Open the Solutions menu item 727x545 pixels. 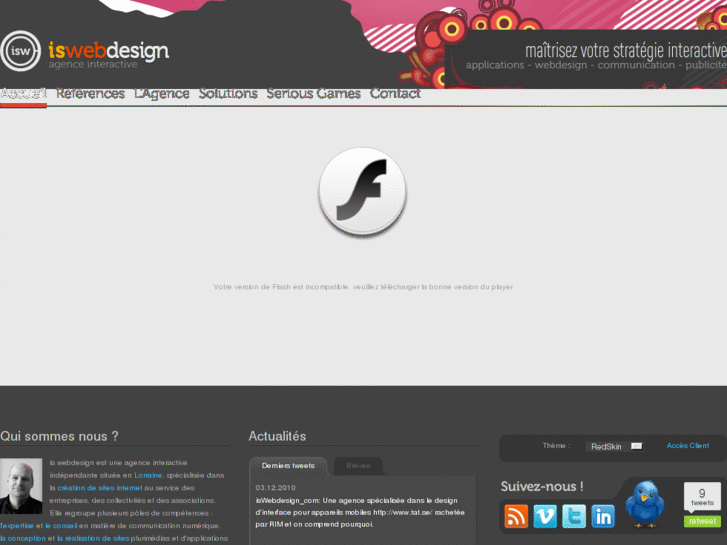coord(228,94)
